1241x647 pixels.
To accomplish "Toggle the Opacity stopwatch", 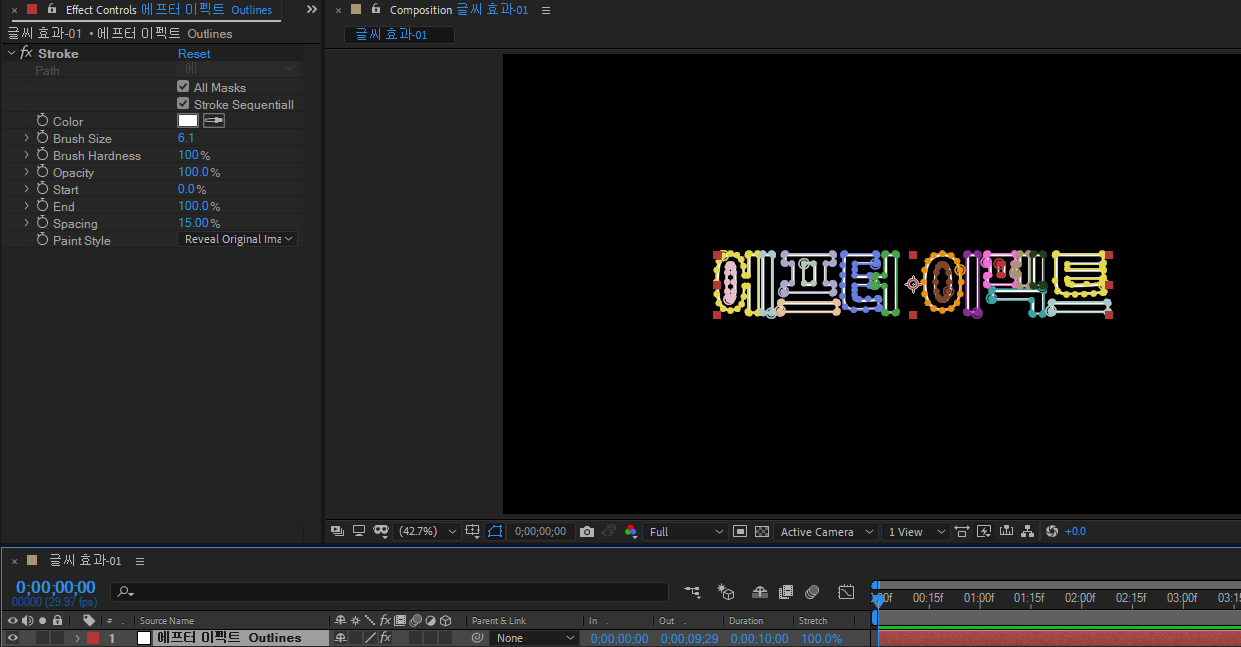I will coord(42,172).
